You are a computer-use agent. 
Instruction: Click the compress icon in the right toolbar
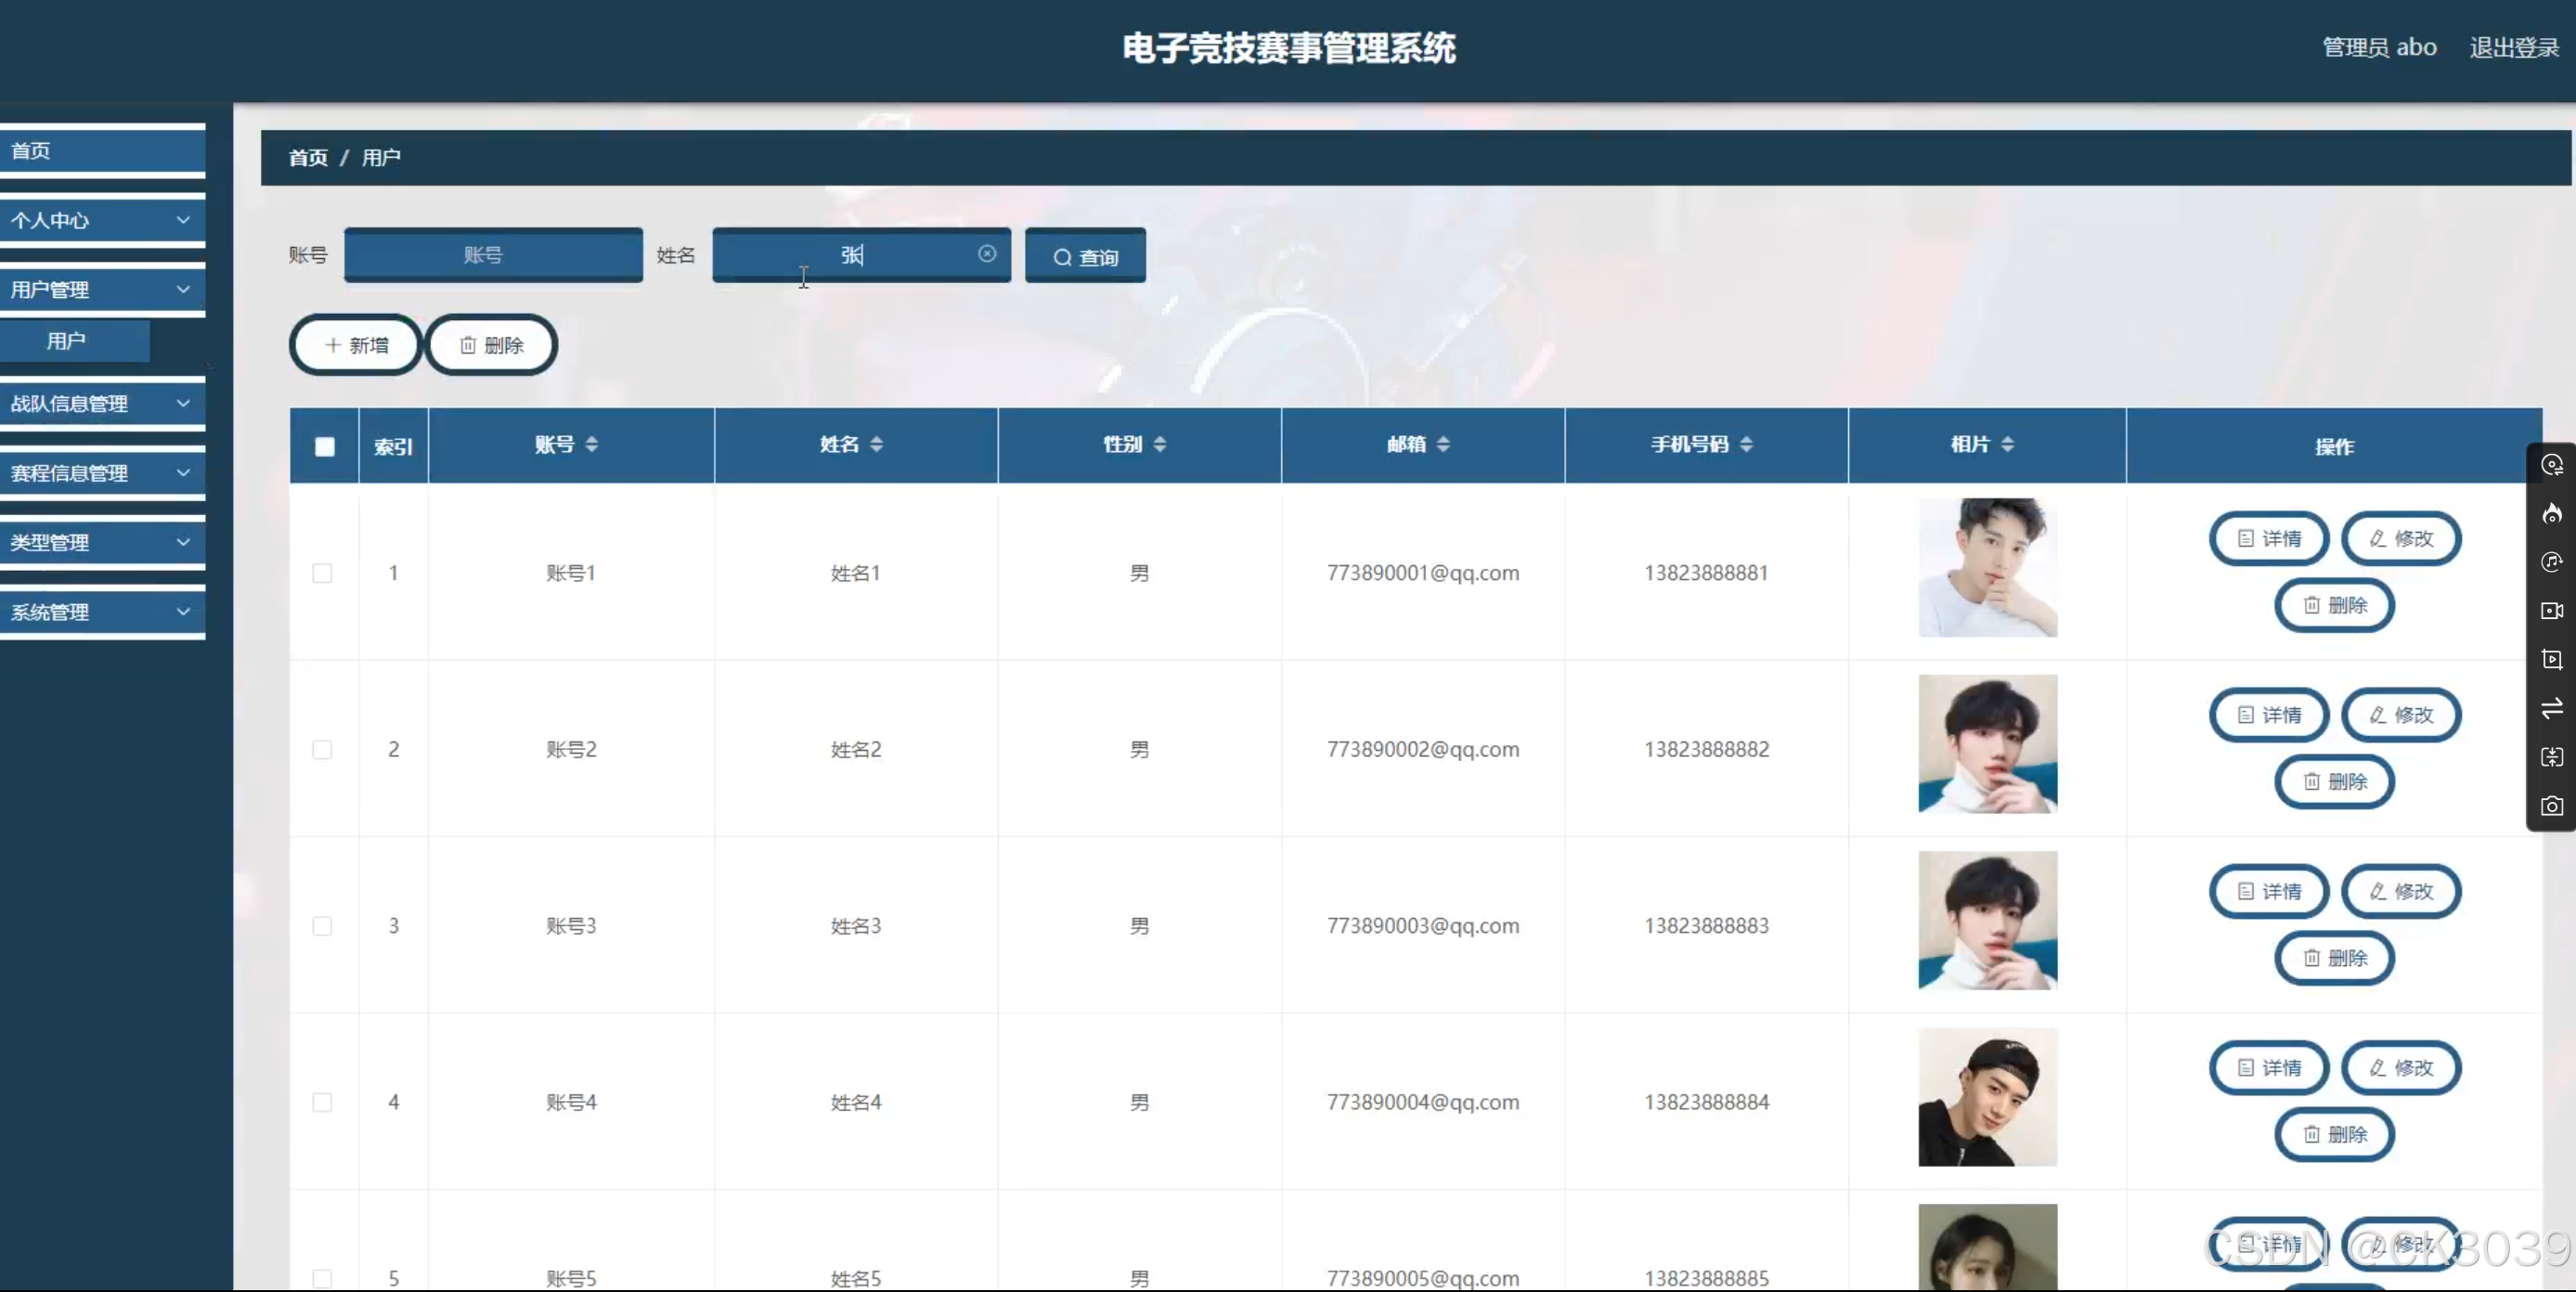tap(2551, 757)
